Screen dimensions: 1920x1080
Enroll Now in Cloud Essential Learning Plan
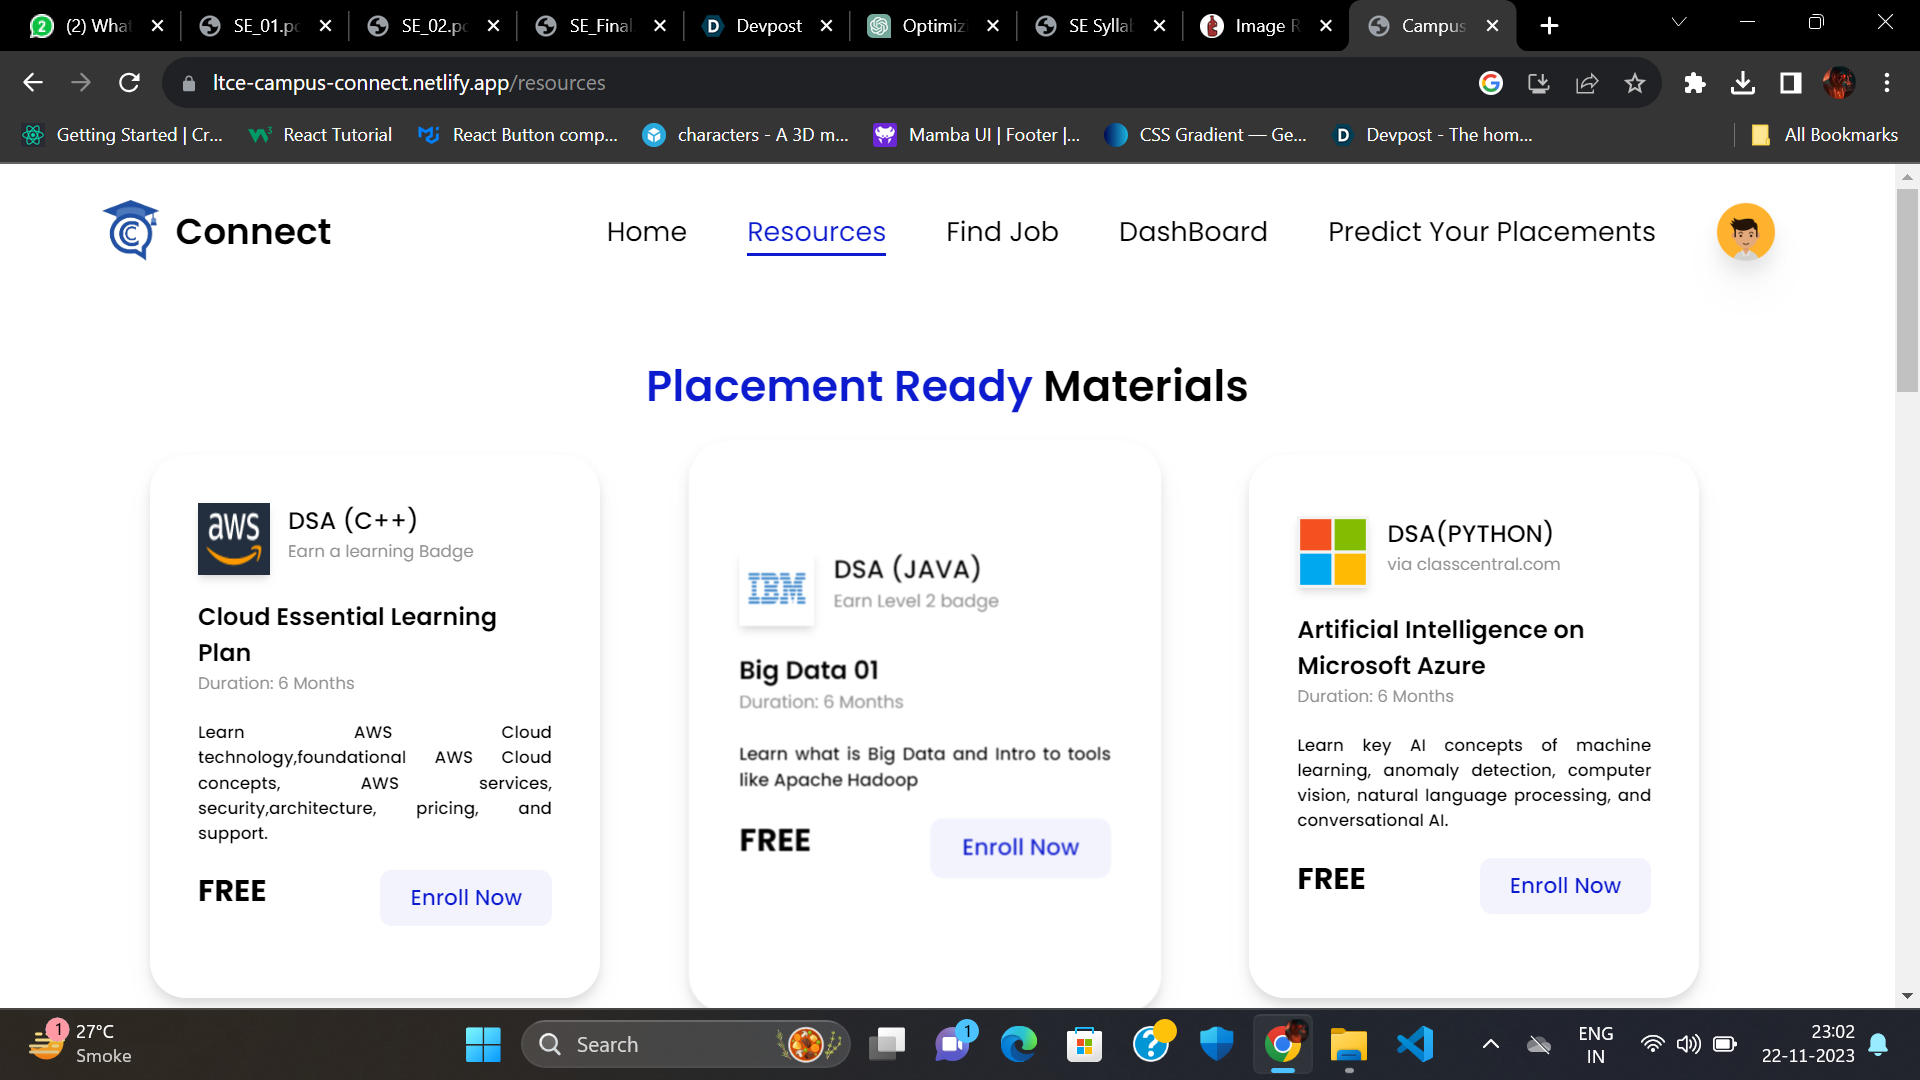pyautogui.click(x=465, y=898)
